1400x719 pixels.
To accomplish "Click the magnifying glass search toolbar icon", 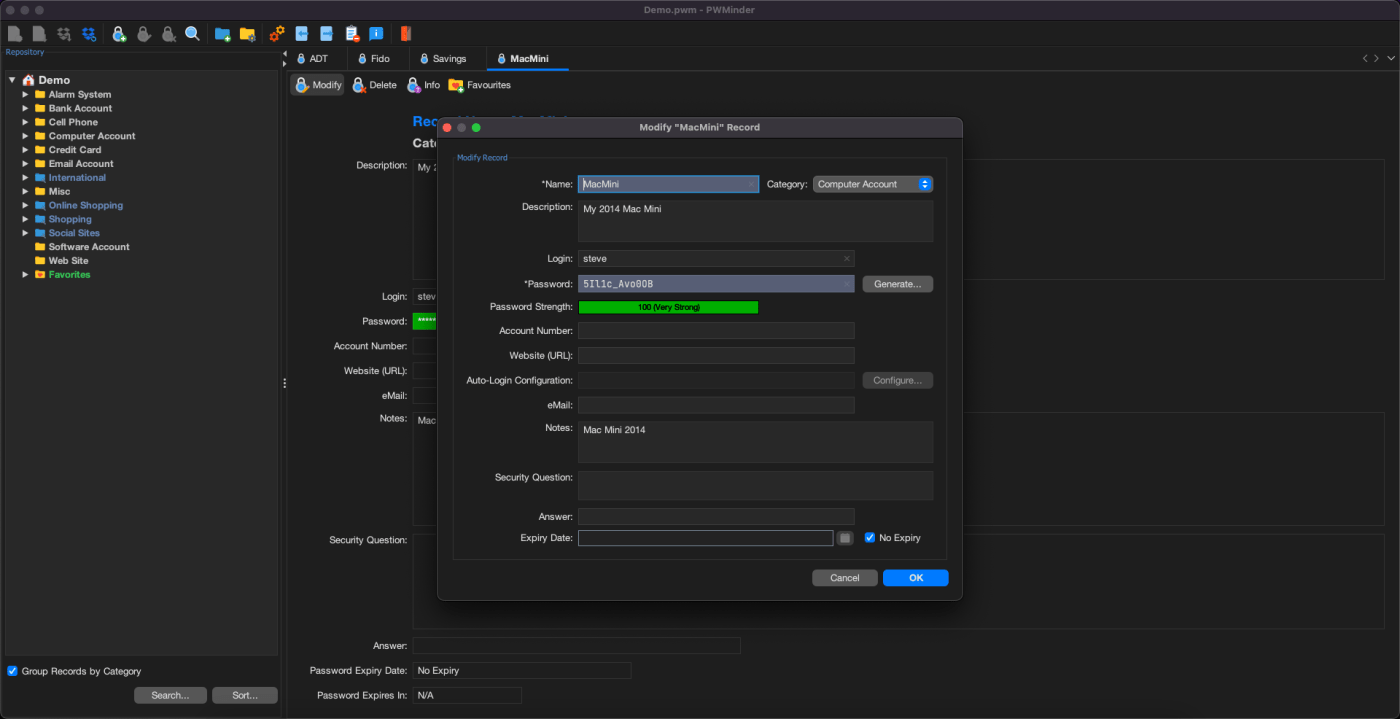I will click(192, 34).
